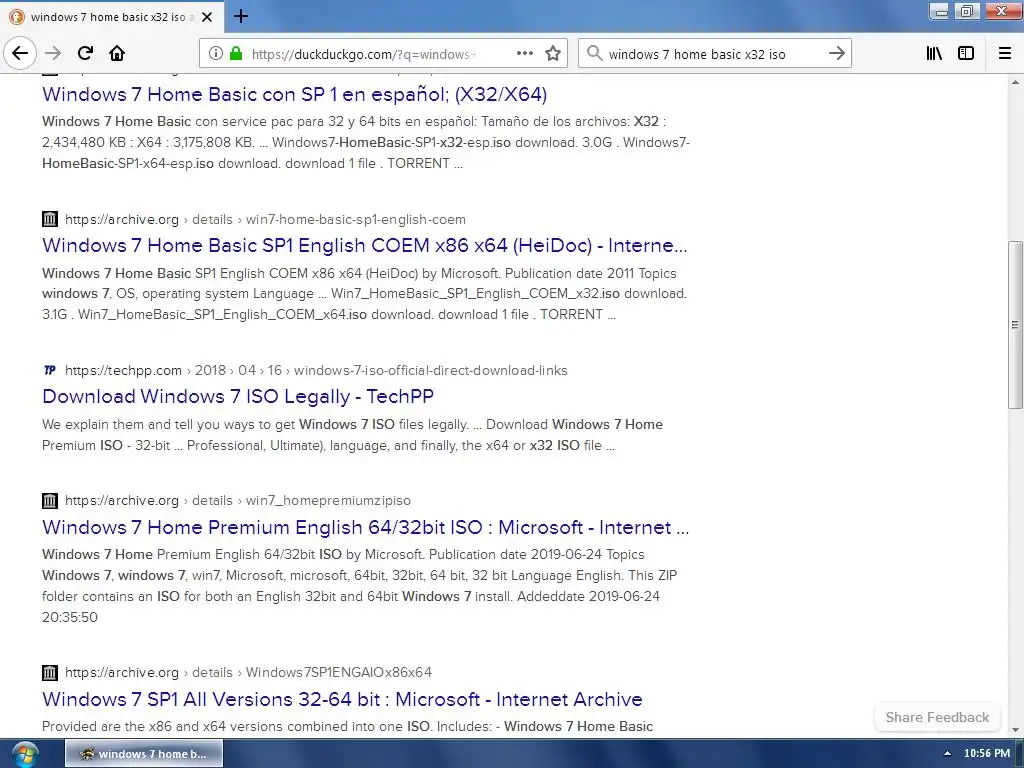Open 'Download Windows 7 ISO Legally - TechPP' result
This screenshot has width=1024, height=768.
238,396
